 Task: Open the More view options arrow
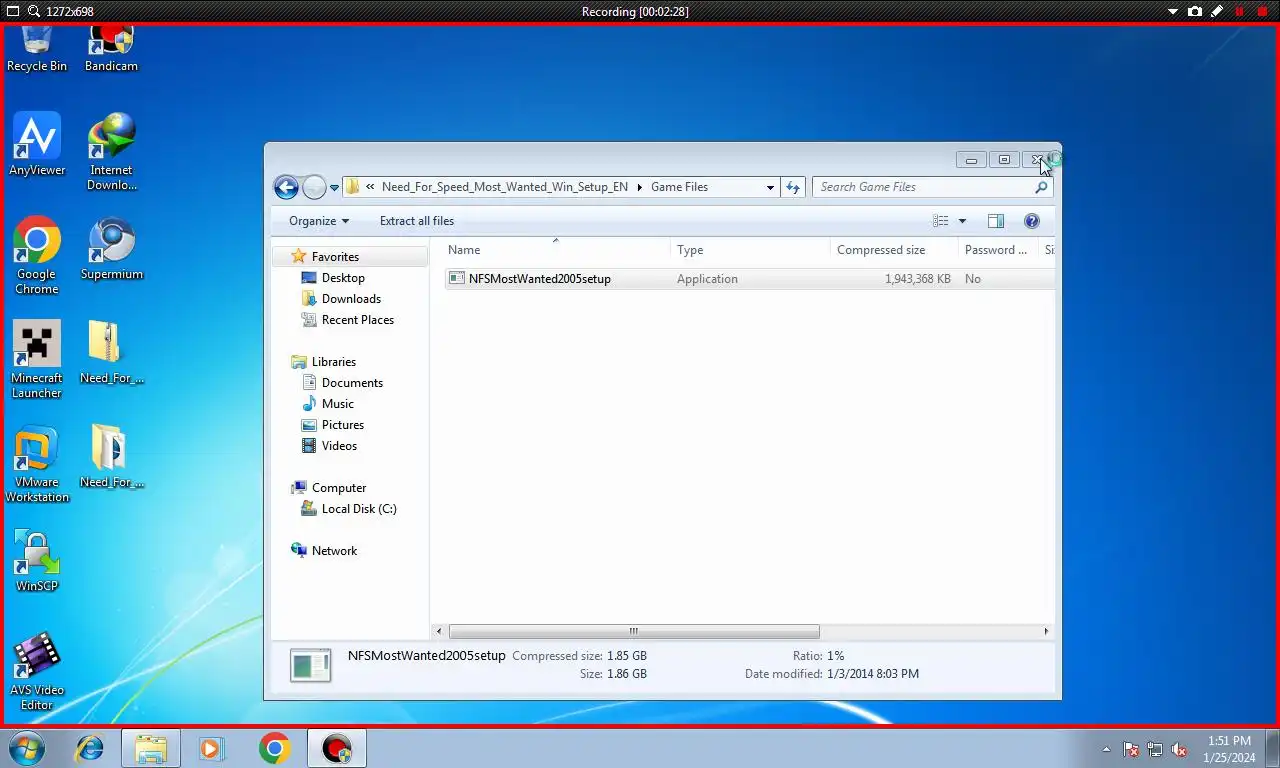point(962,221)
